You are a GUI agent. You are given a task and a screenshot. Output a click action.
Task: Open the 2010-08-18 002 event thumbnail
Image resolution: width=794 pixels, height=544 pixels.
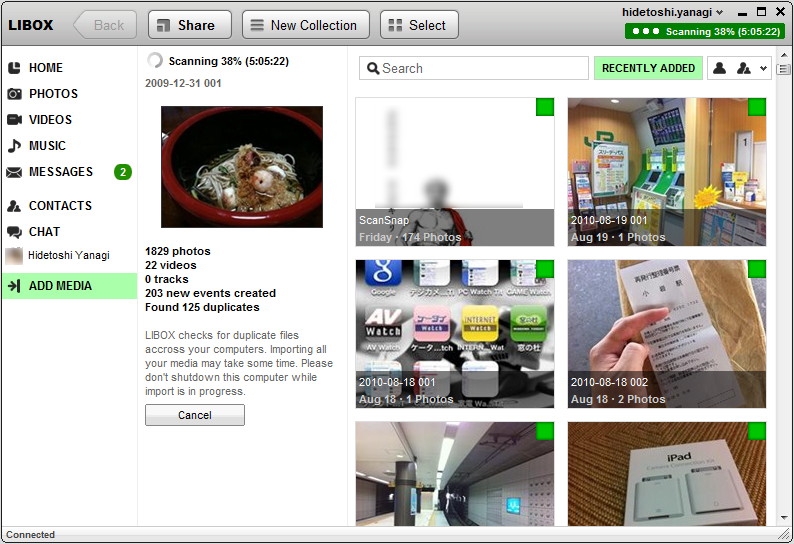[667, 334]
